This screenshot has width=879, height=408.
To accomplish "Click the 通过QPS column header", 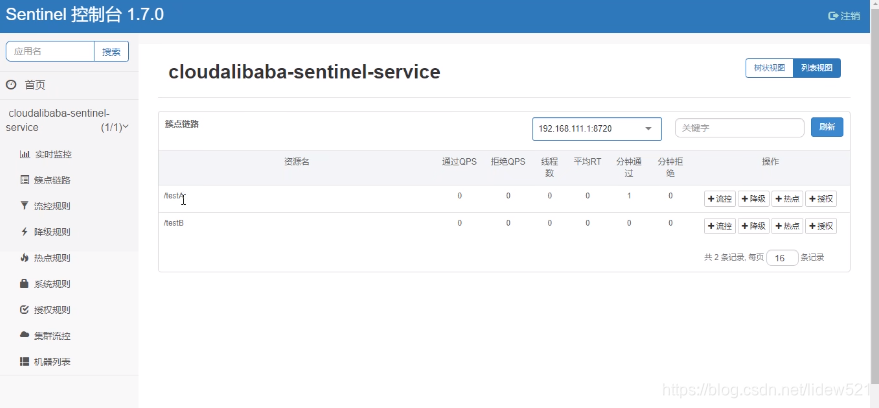I will (x=459, y=161).
